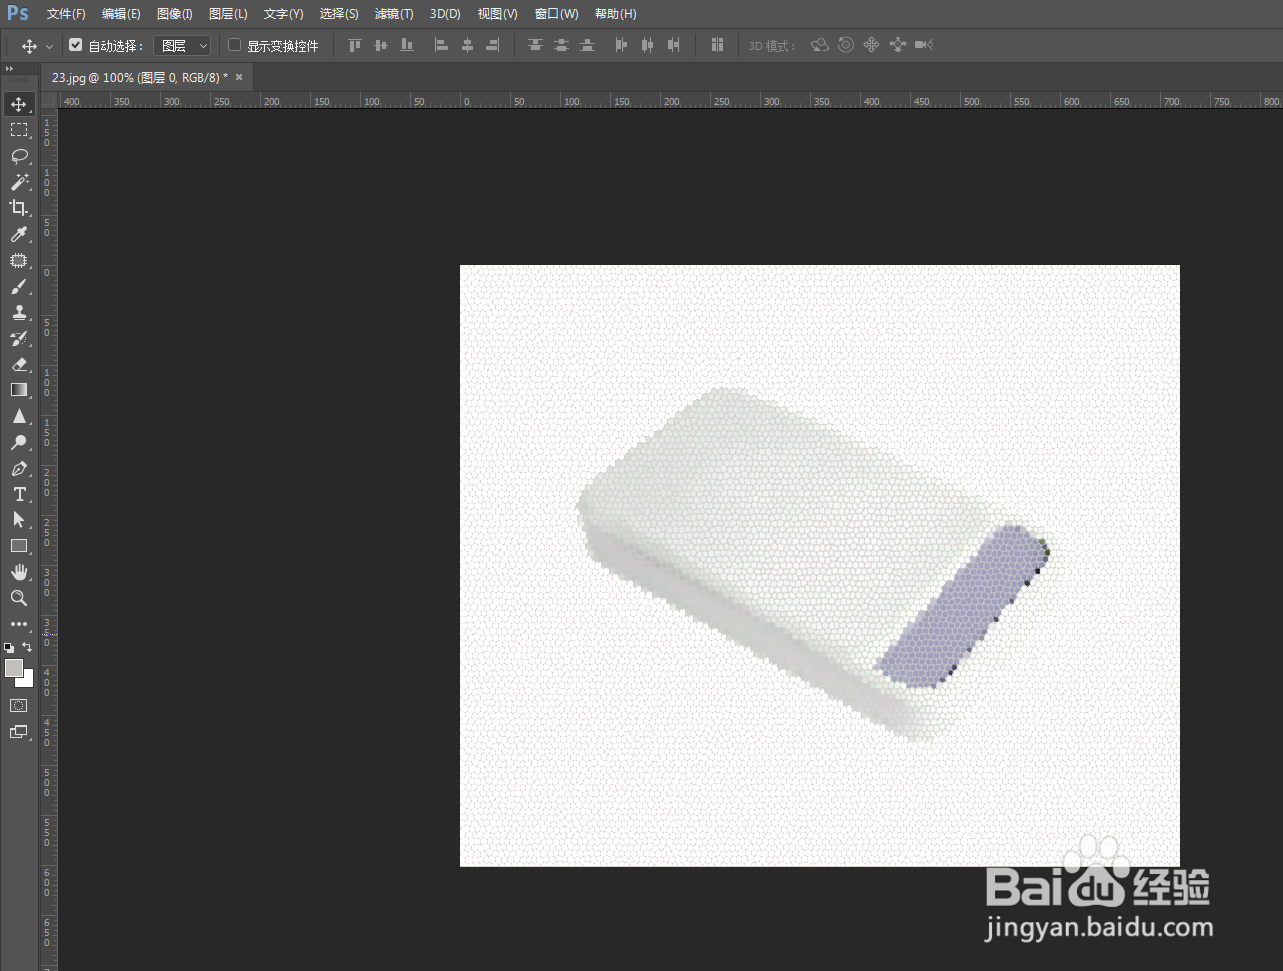Select the Path Selection tool

pyautogui.click(x=19, y=520)
